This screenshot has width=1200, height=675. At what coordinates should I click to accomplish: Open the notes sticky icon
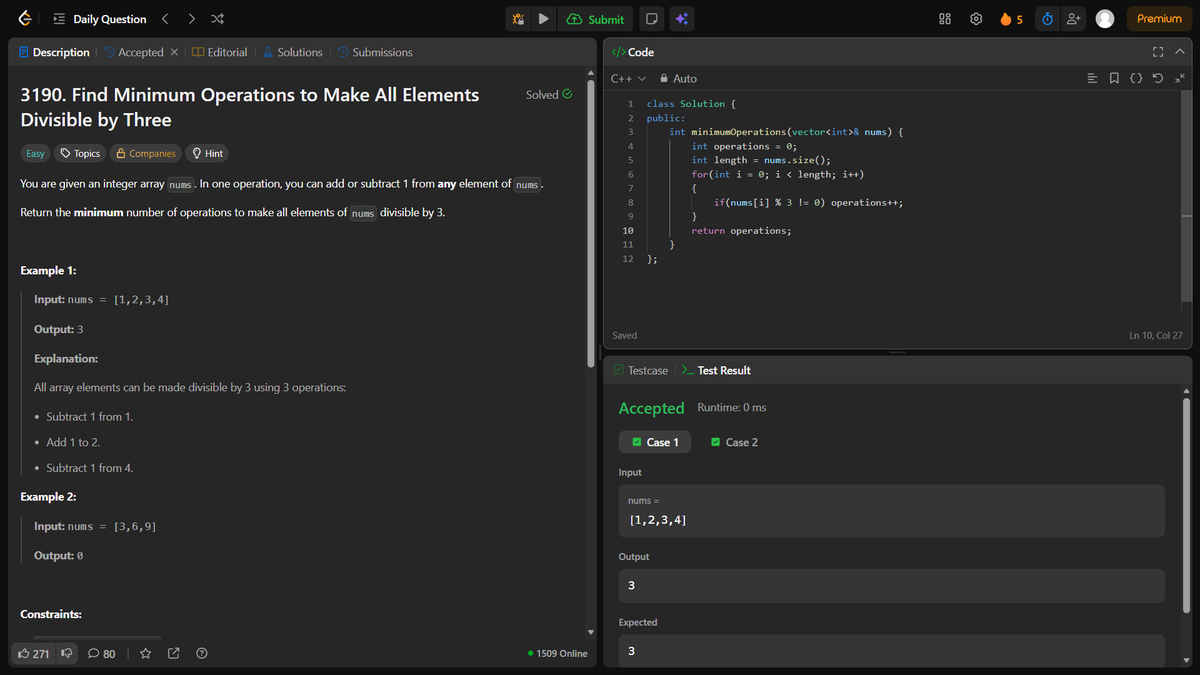[x=651, y=19]
